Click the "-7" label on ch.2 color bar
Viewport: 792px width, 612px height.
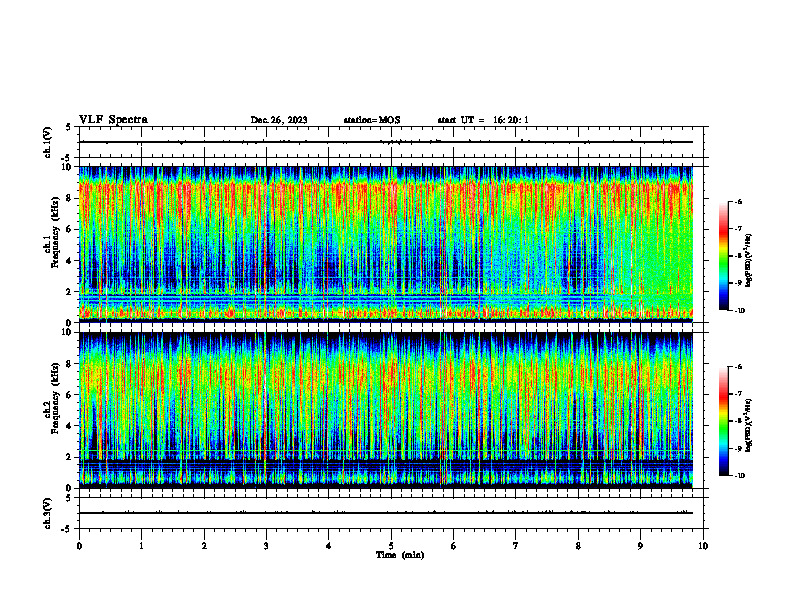click(739, 394)
